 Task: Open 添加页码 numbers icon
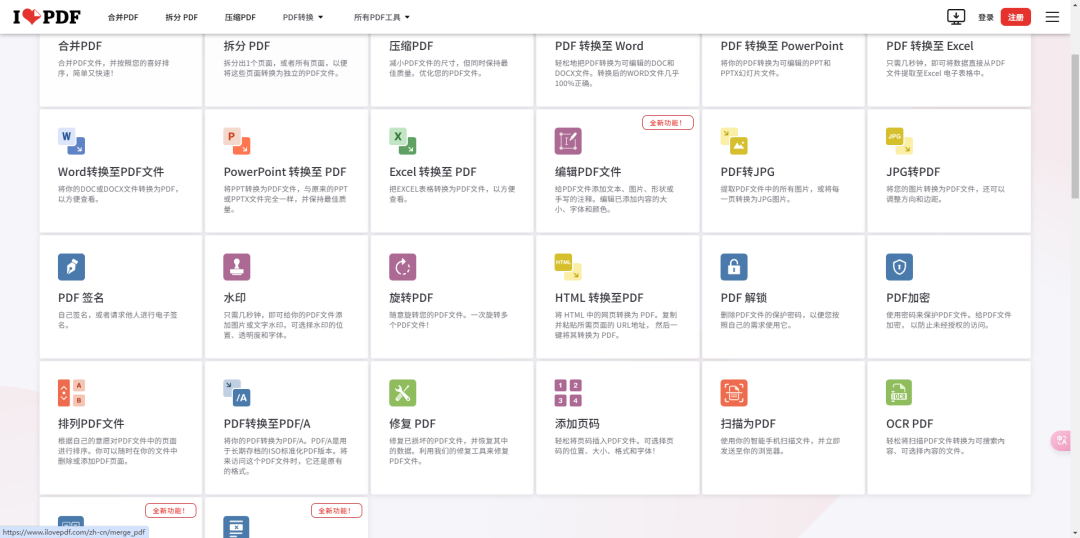tap(568, 393)
